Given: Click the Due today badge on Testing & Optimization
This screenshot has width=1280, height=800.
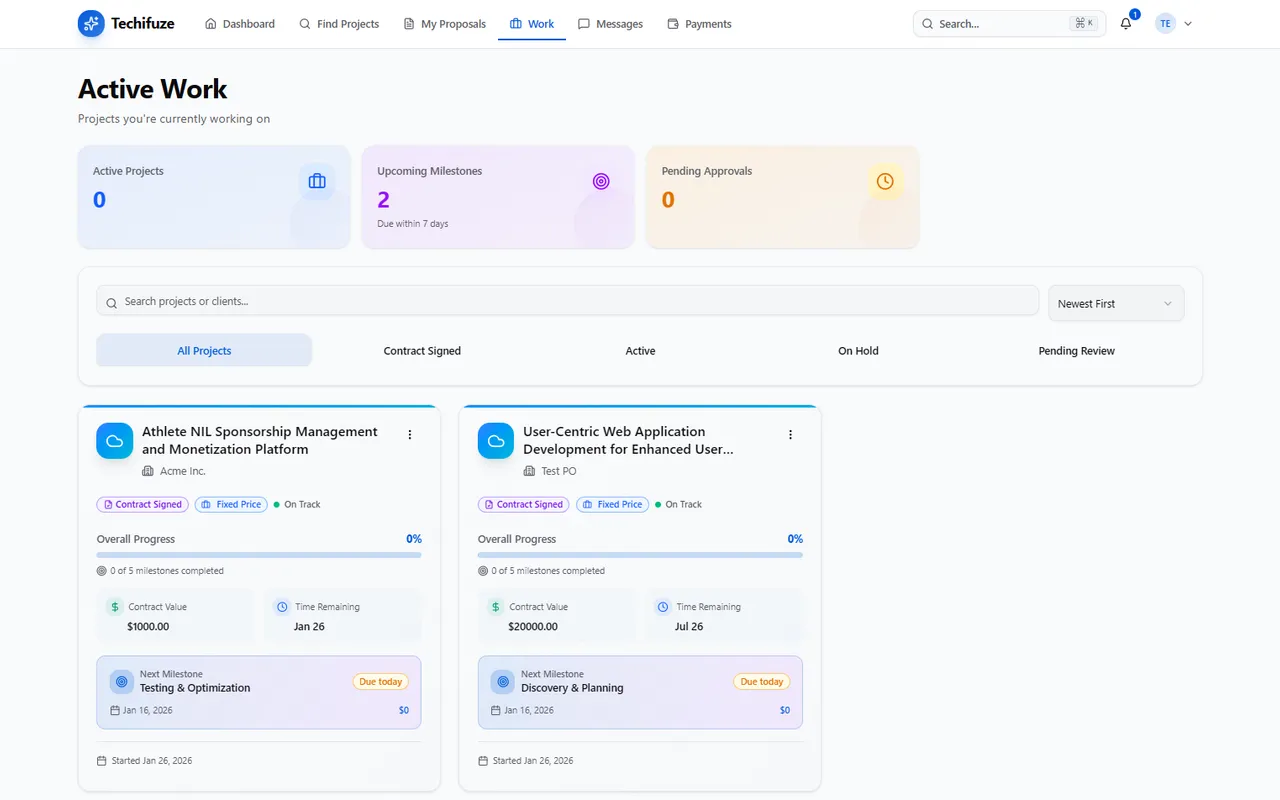Looking at the screenshot, I should click(x=380, y=682).
